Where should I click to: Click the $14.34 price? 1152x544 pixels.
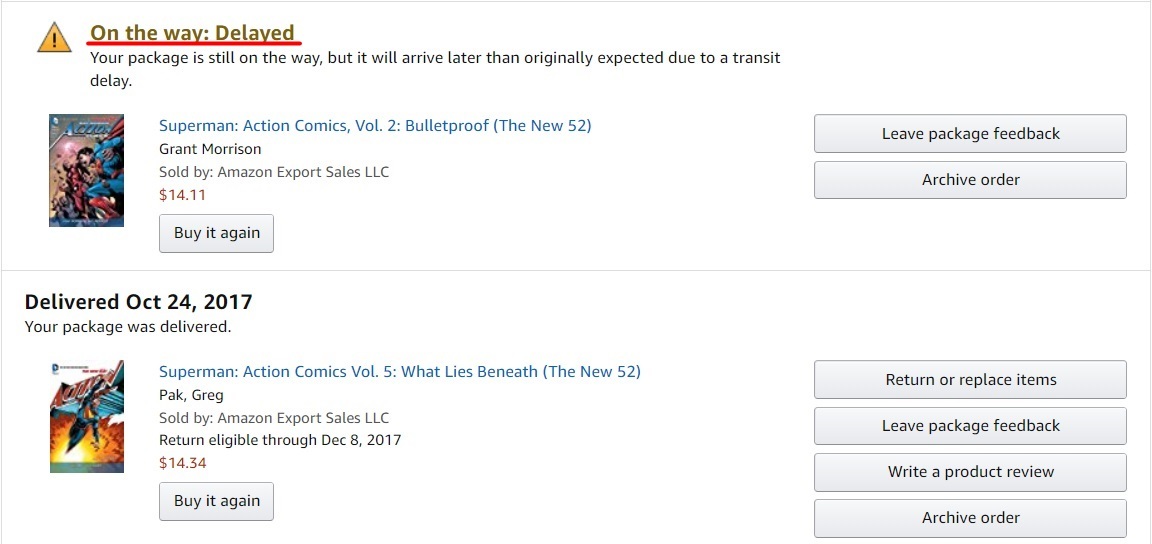[182, 463]
